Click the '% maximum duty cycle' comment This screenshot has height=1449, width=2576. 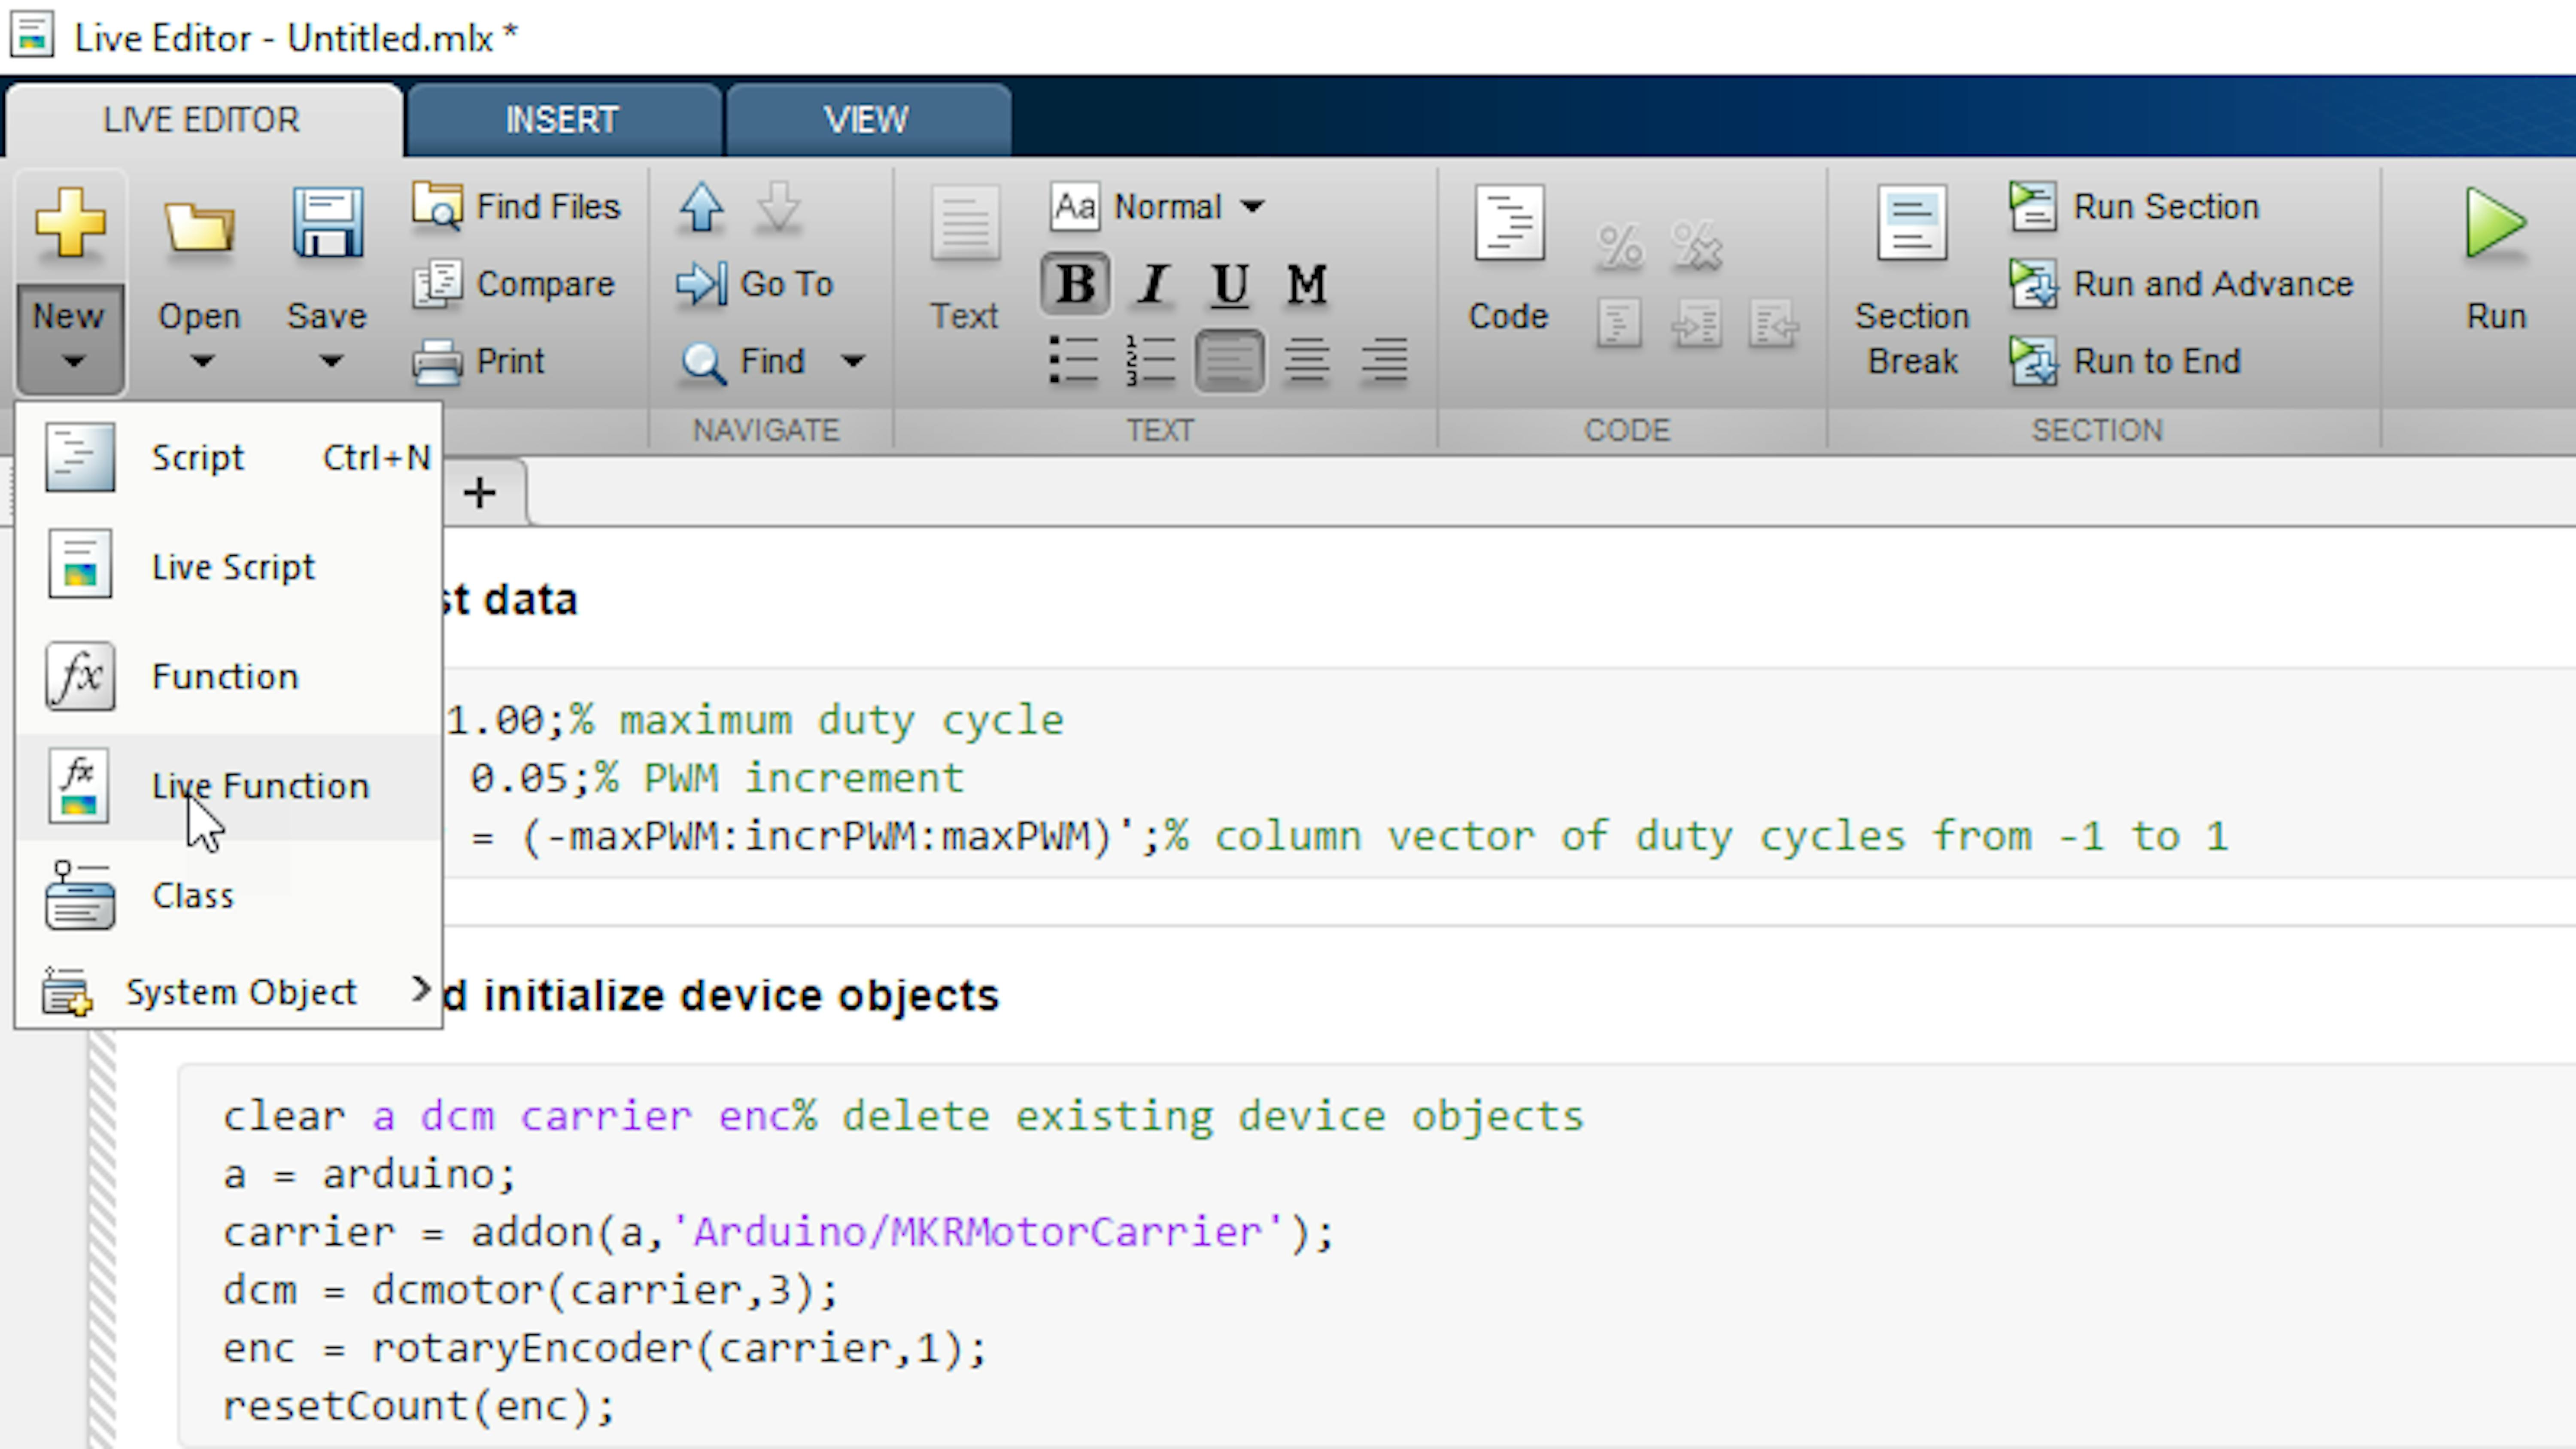click(817, 720)
